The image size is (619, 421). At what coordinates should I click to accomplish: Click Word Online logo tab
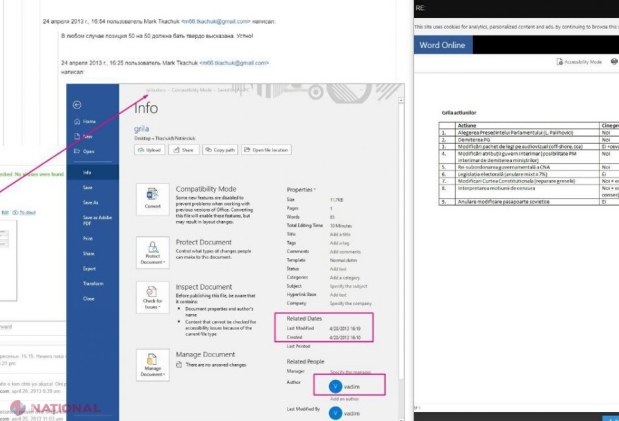[443, 45]
